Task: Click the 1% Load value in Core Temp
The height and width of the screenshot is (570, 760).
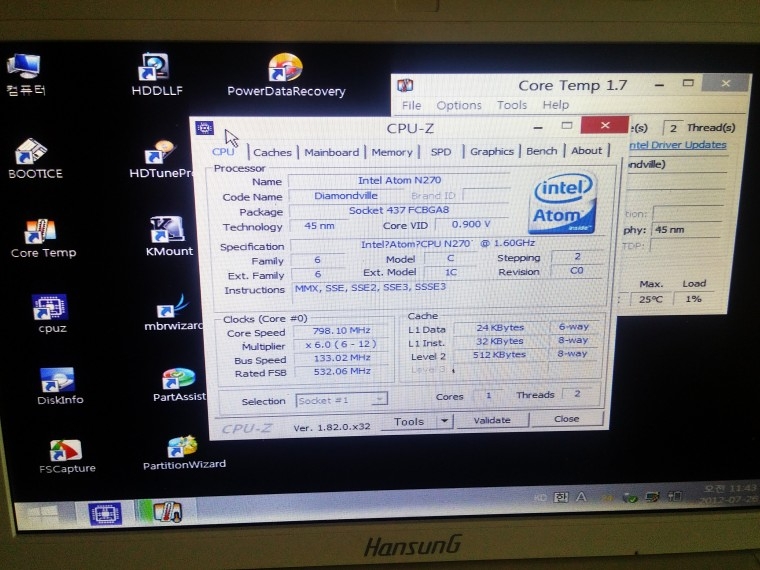Action: (694, 299)
